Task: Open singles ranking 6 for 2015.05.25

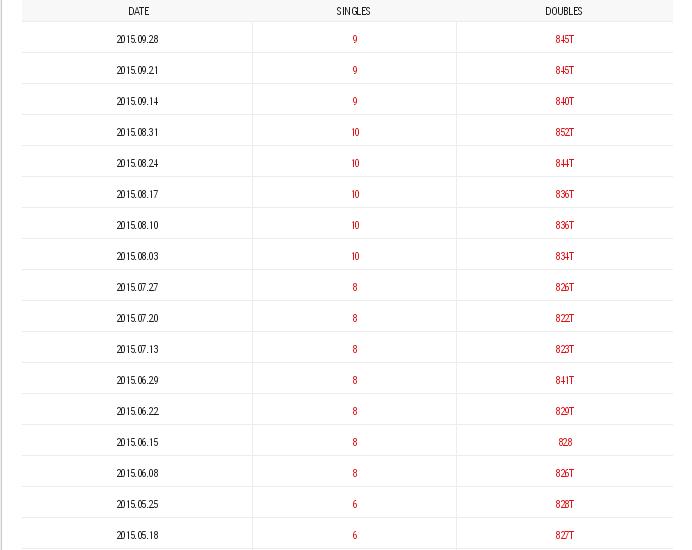Action: pos(355,504)
